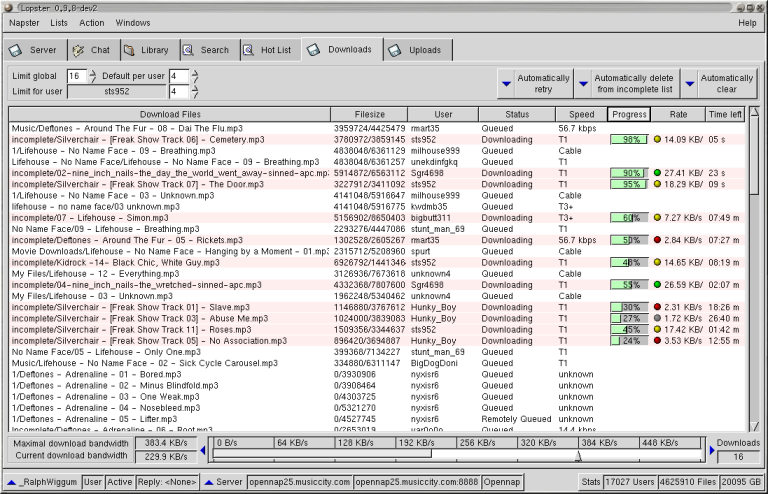This screenshot has height=494, width=768.
Task: Open the Library tab
Action: [x=149, y=50]
